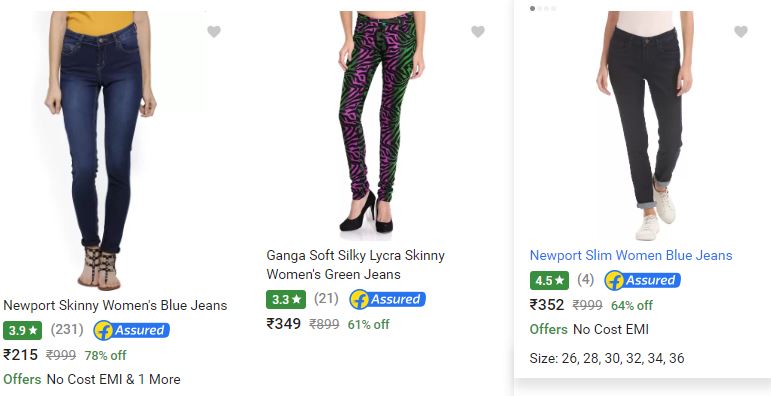The width and height of the screenshot is (771, 396).
Task: Toggle wishlist heart on Ganga Green Jeans
Action: pyautogui.click(x=477, y=31)
